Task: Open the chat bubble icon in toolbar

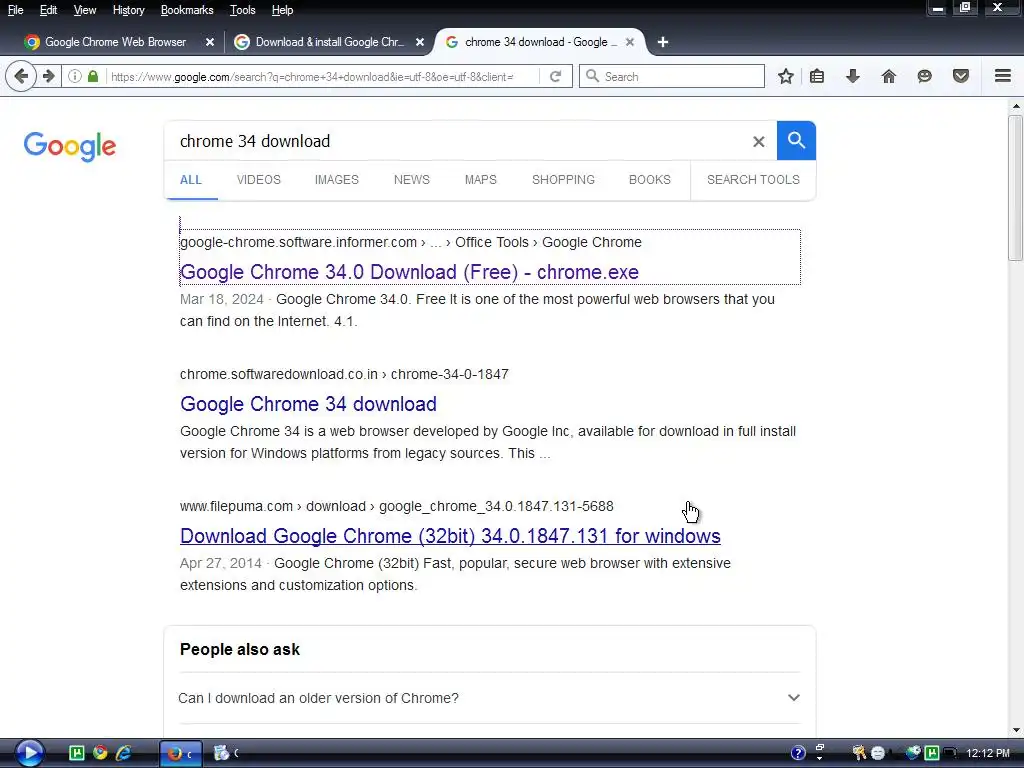Action: (924, 76)
